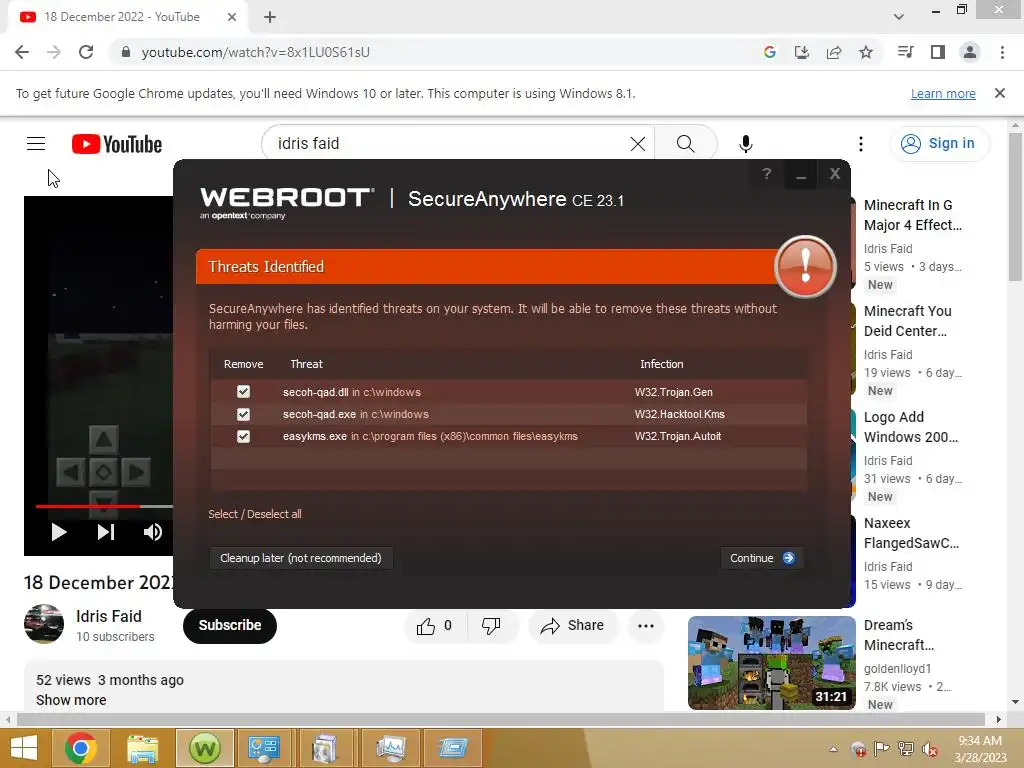
Task: Click the browser Back arrow
Action: (22, 52)
